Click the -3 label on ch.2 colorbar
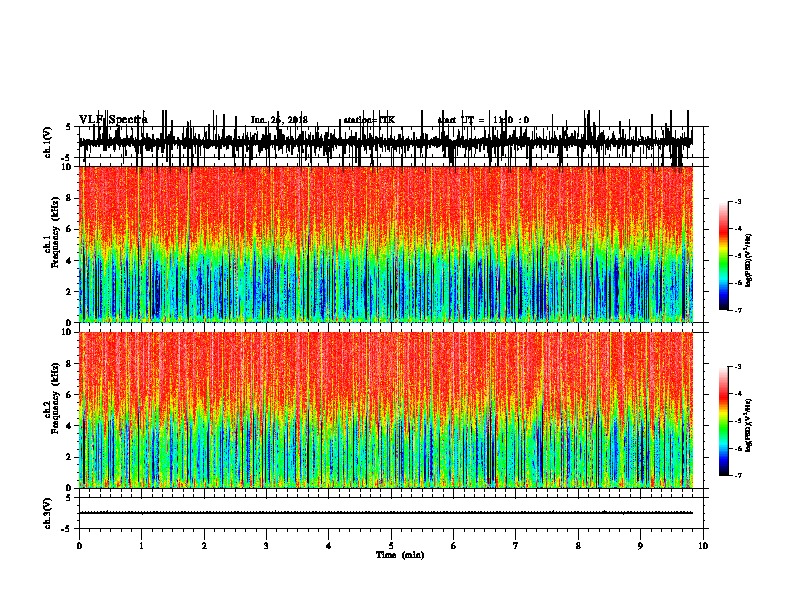Viewport: 792px width, 612px height. tap(737, 367)
